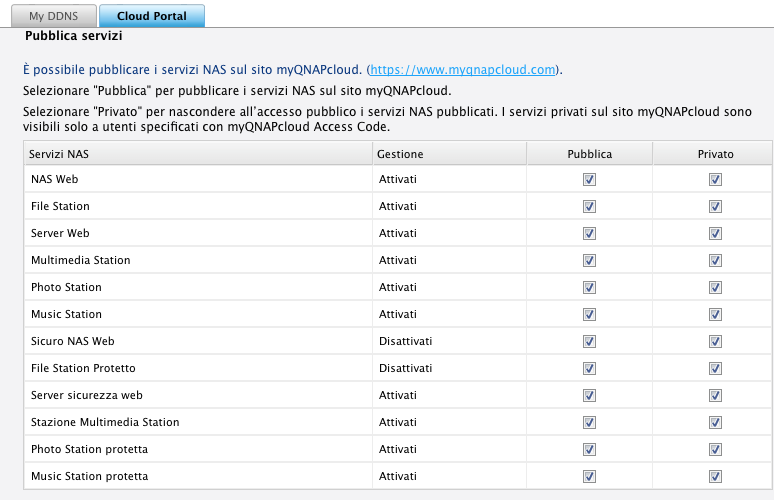Toggle Privato for Multimedia Station
Viewport: 774px width, 500px height.
[715, 260]
